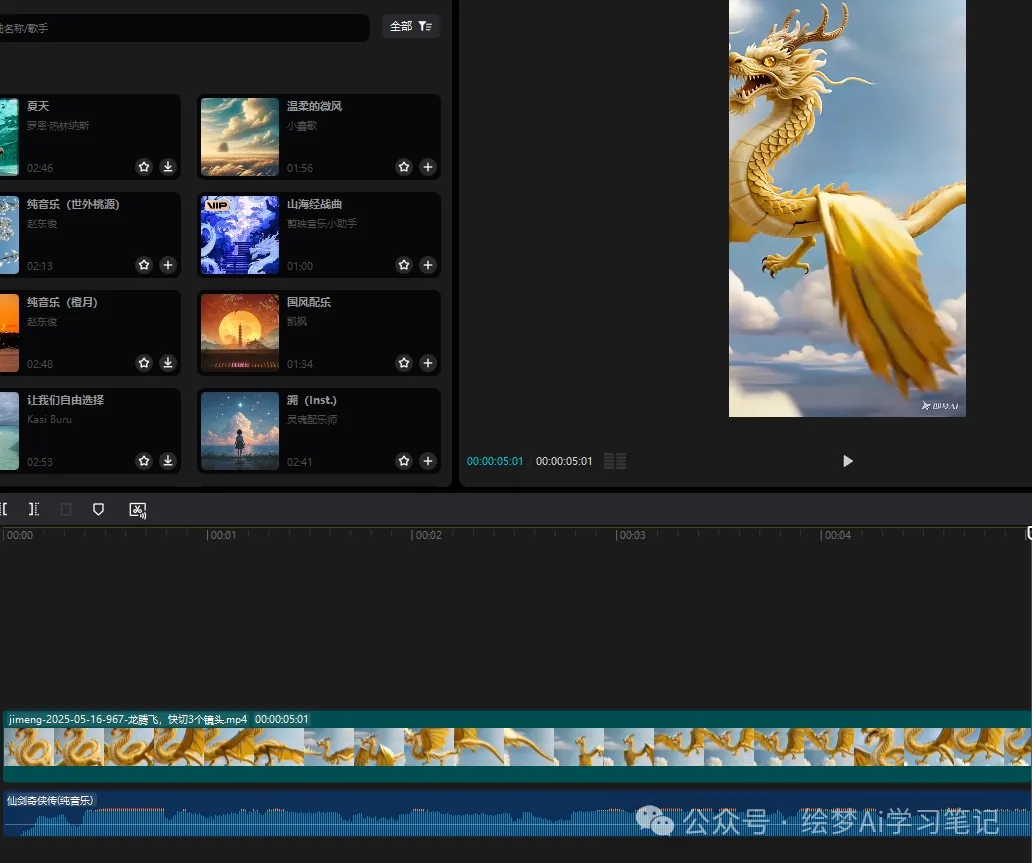Click the scissors auto-cut icon in timeline toolbar
The image size is (1032, 863).
click(138, 510)
